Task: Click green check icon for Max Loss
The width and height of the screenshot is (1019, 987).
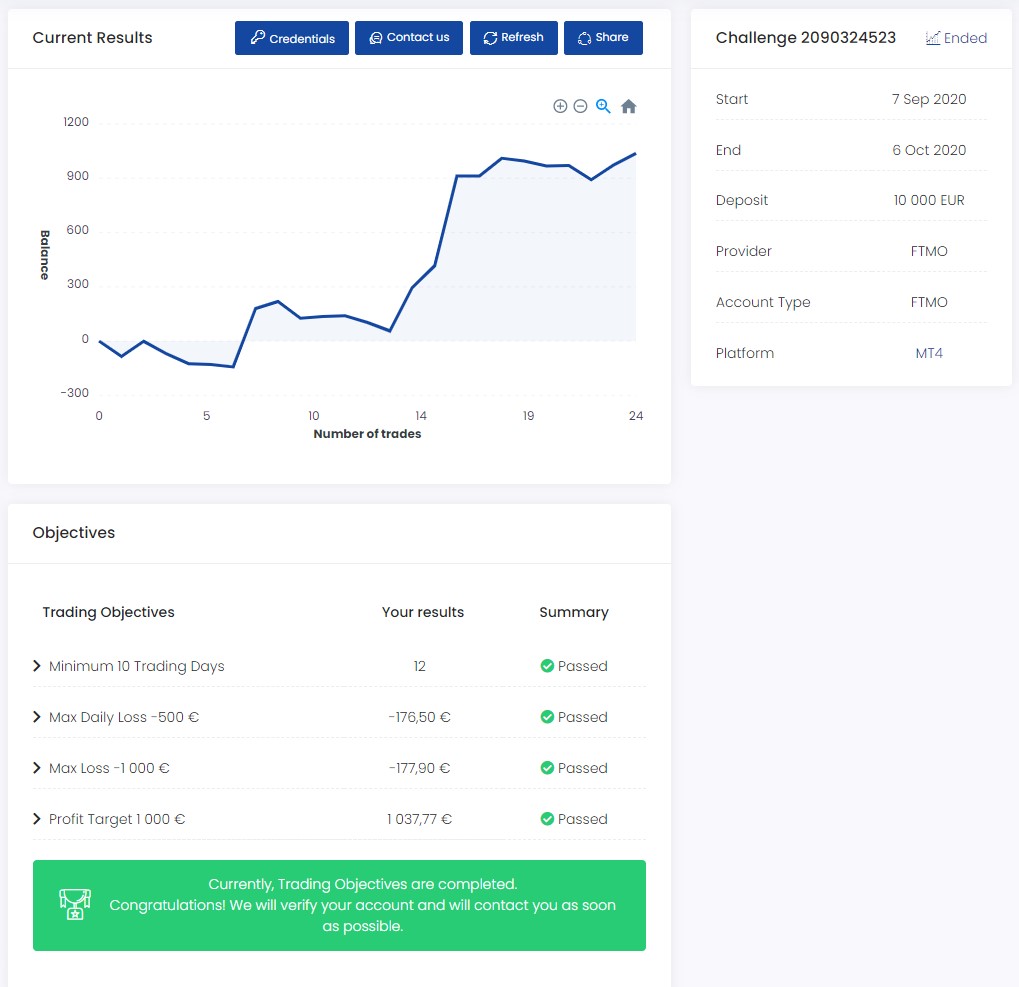Action: tap(547, 768)
